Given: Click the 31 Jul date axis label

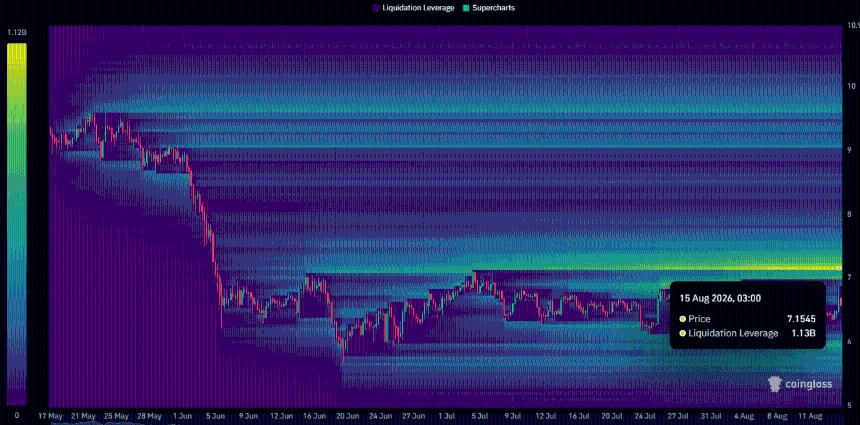Looking at the screenshot, I should (711, 417).
